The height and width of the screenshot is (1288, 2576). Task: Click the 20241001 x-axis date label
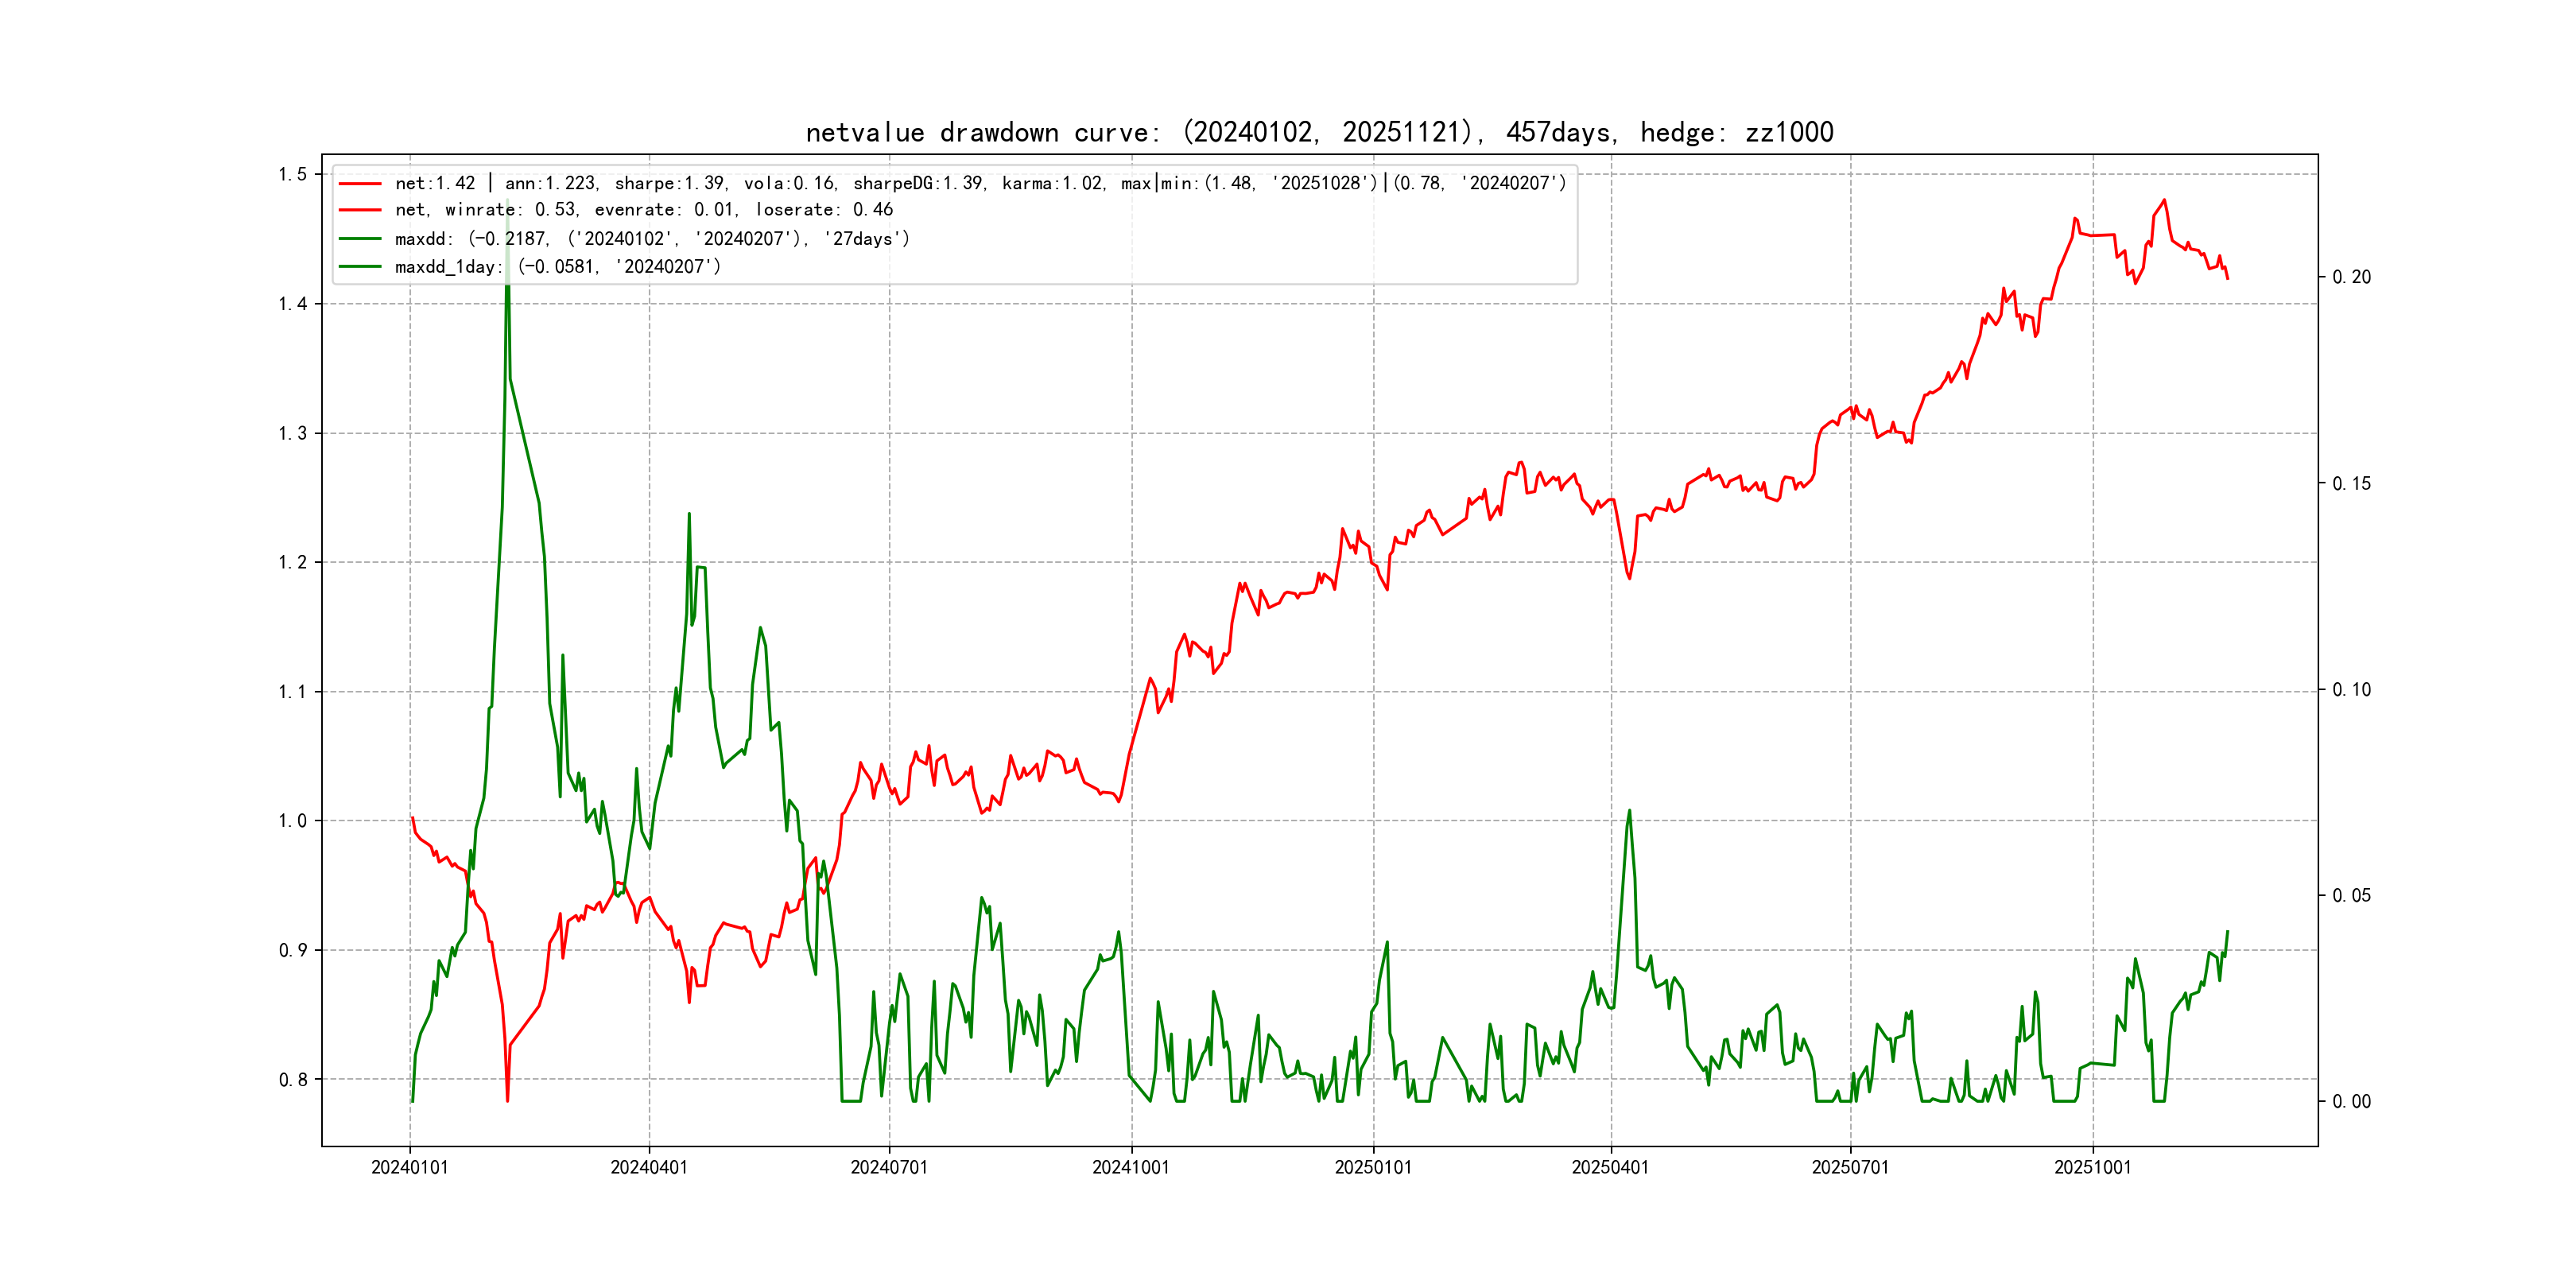(1131, 1168)
